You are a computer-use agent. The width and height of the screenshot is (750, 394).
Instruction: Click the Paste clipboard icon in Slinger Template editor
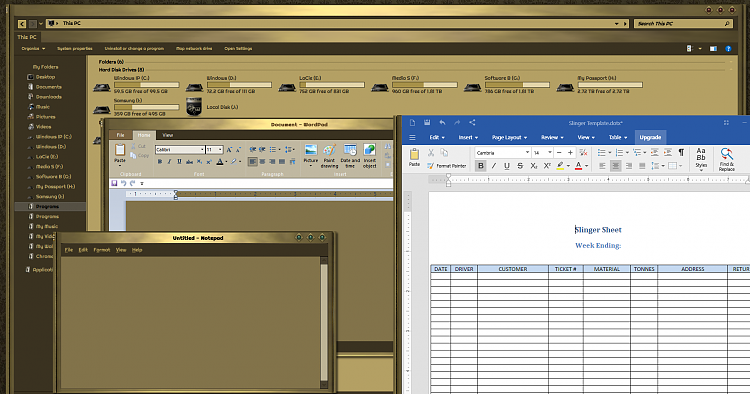(414, 154)
